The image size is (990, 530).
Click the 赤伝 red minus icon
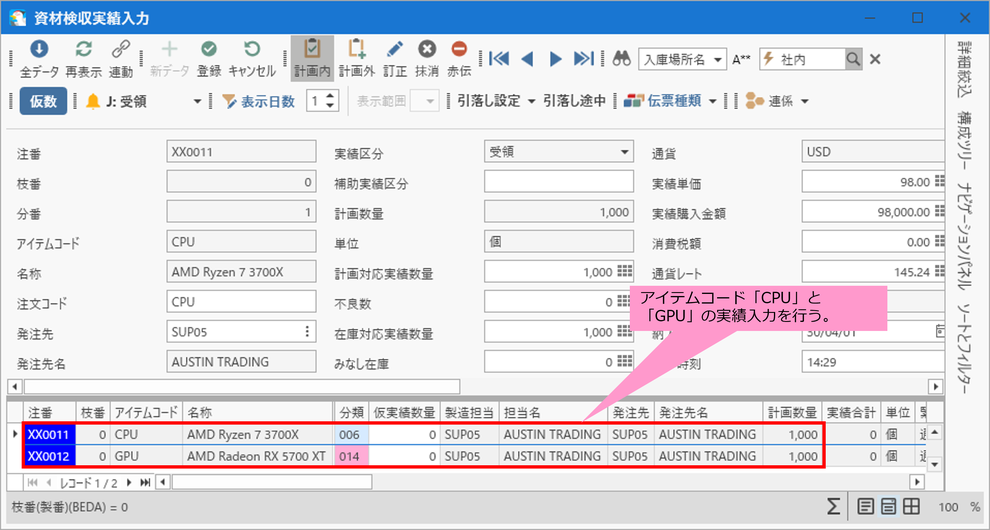(x=459, y=50)
